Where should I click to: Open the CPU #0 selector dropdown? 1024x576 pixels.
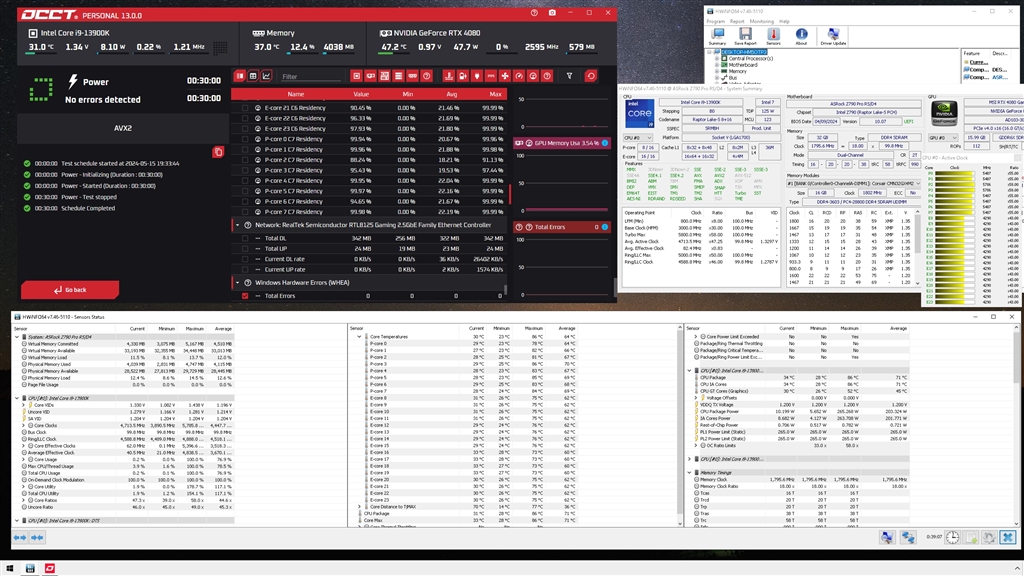tap(638, 138)
